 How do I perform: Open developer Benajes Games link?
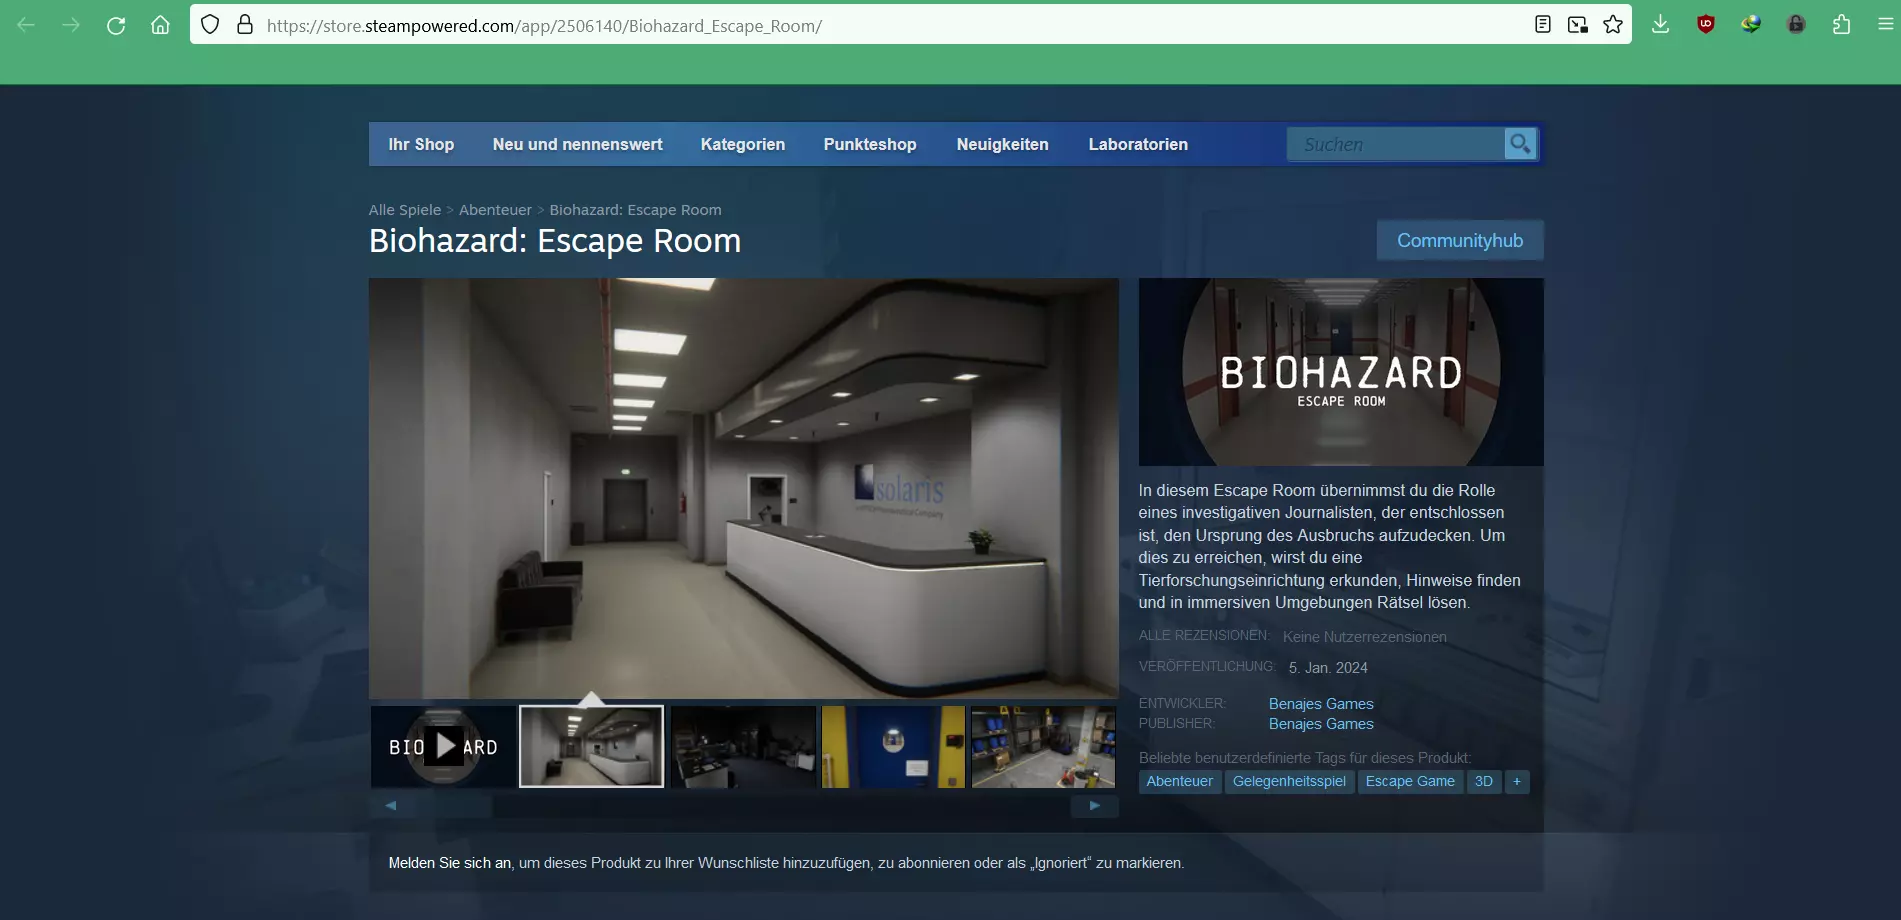(1321, 704)
